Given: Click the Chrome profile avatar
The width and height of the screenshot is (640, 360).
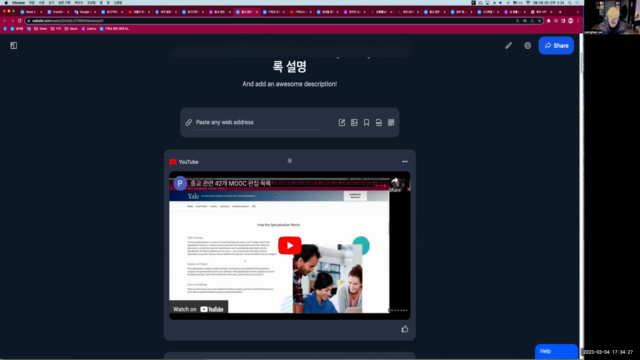Looking at the screenshot, I should click(x=571, y=21).
